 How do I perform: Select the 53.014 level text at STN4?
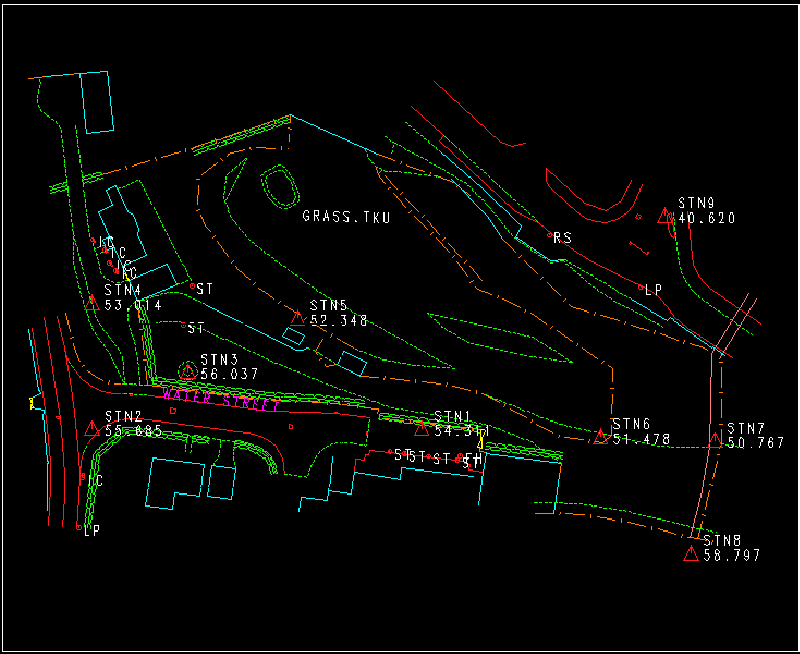click(x=133, y=305)
